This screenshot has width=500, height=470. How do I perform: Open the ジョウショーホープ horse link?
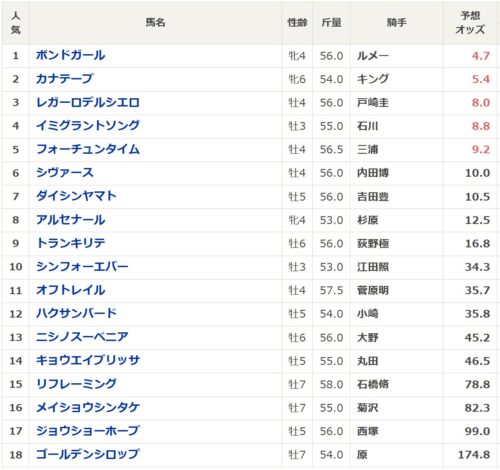point(87,431)
